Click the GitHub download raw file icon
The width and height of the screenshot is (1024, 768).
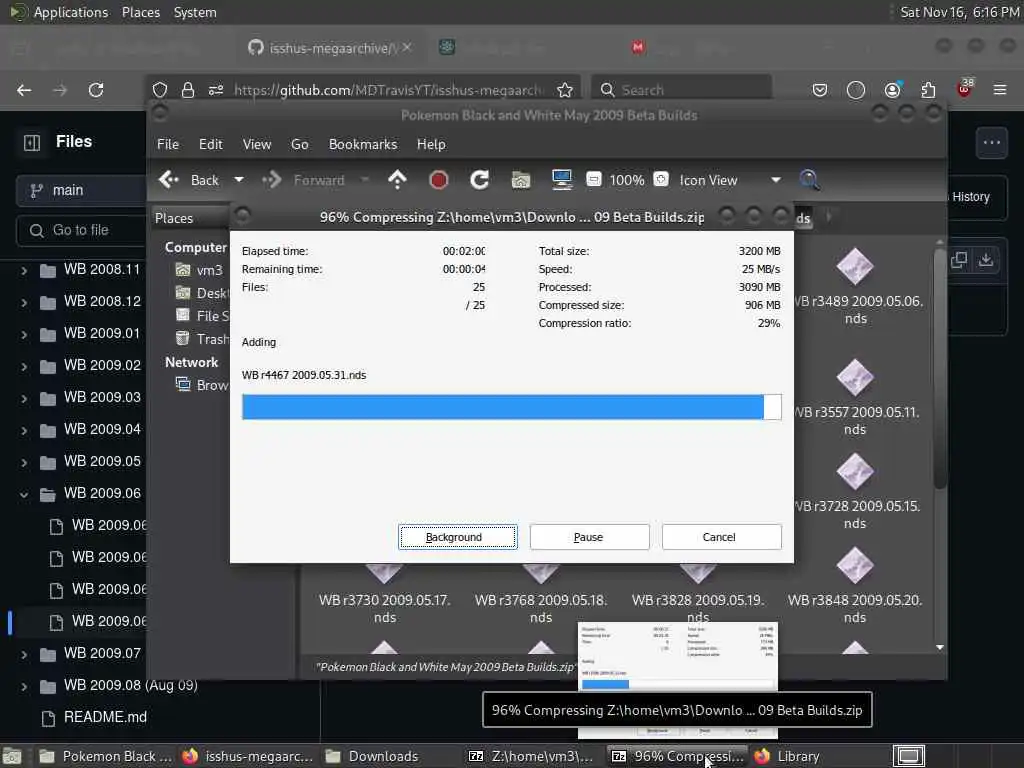point(985,260)
